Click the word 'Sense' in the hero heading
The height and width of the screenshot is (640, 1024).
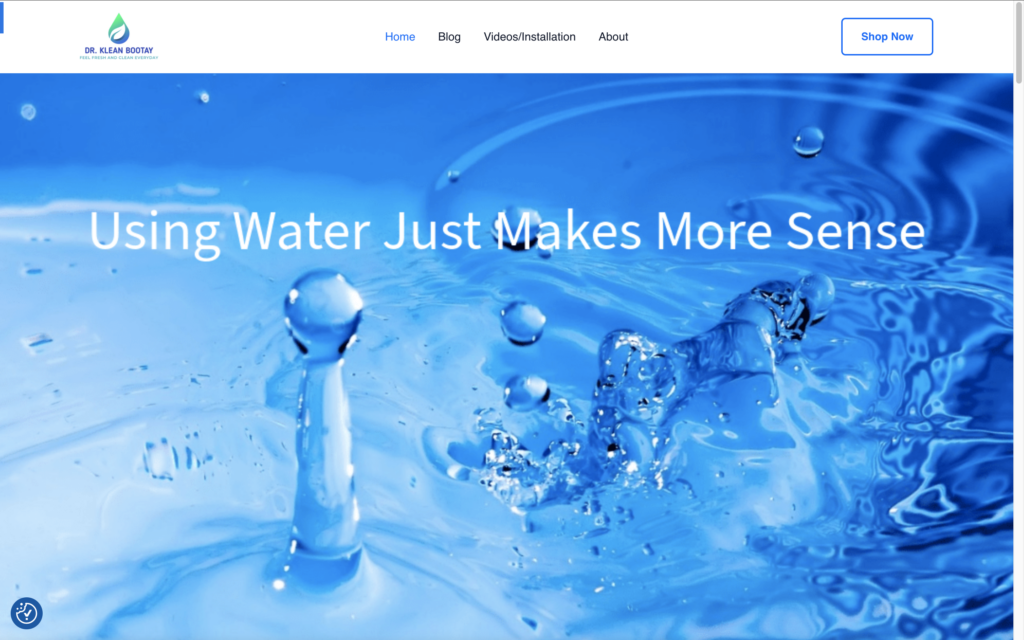click(856, 231)
